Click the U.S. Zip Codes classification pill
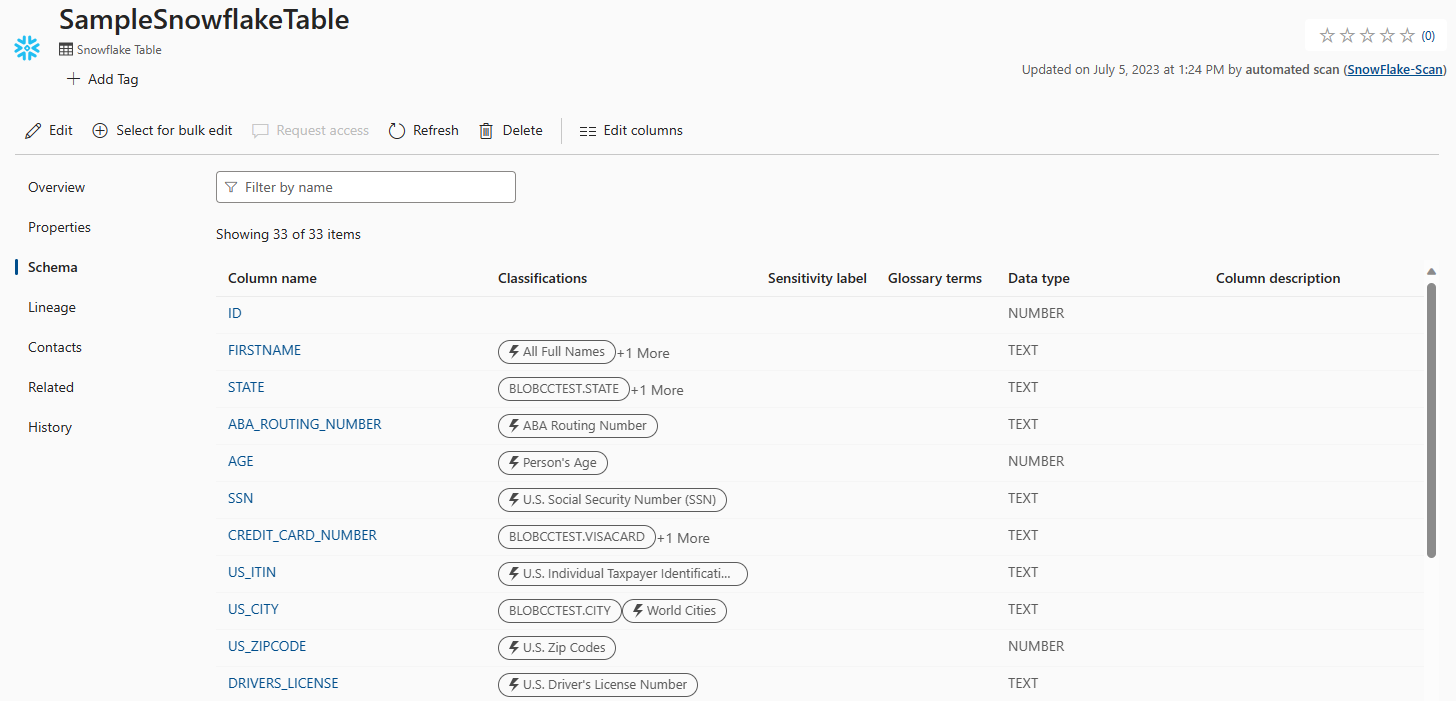 tap(556, 647)
